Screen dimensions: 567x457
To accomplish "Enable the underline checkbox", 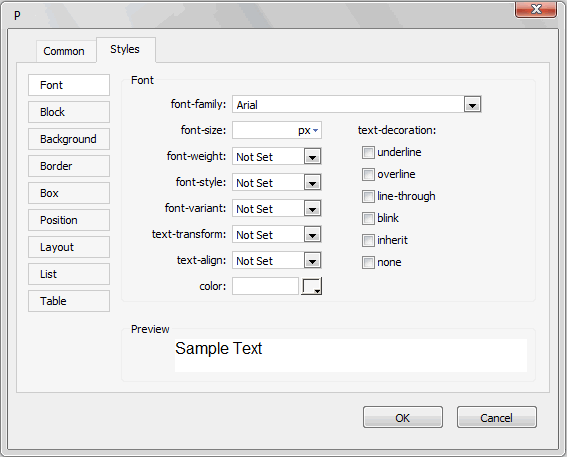I will [x=368, y=153].
